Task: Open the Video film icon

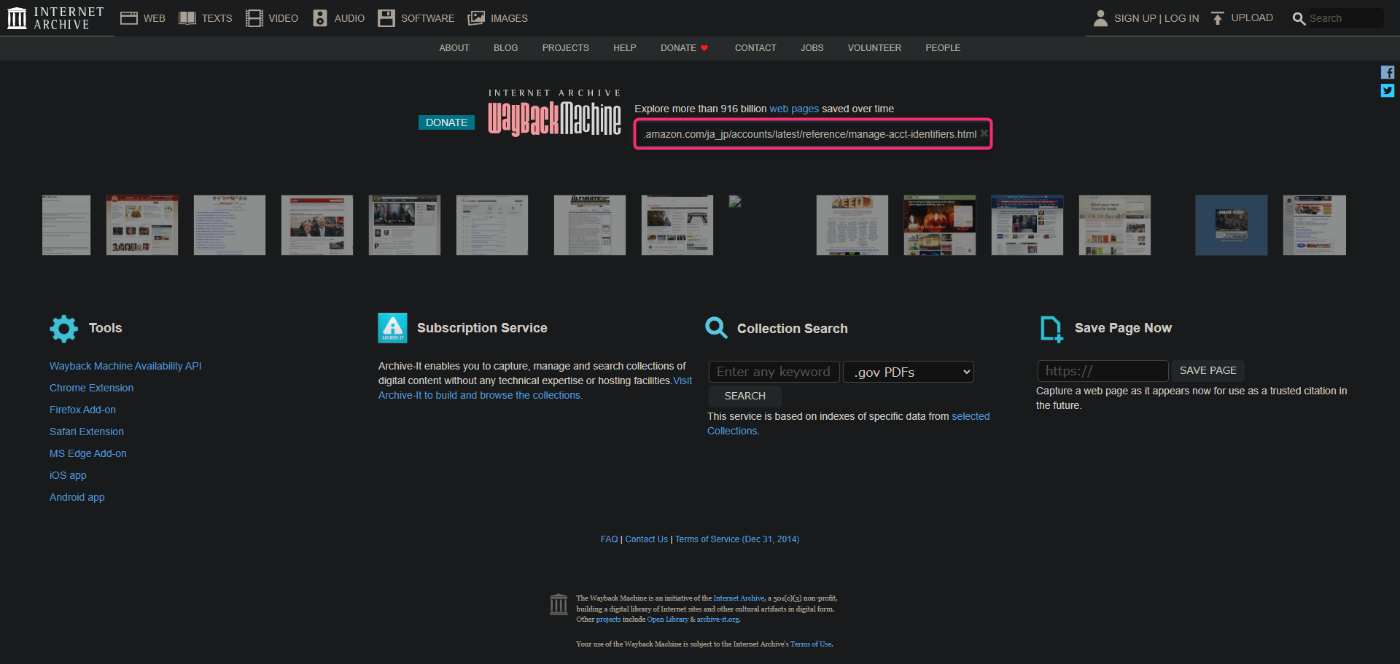Action: (x=254, y=18)
